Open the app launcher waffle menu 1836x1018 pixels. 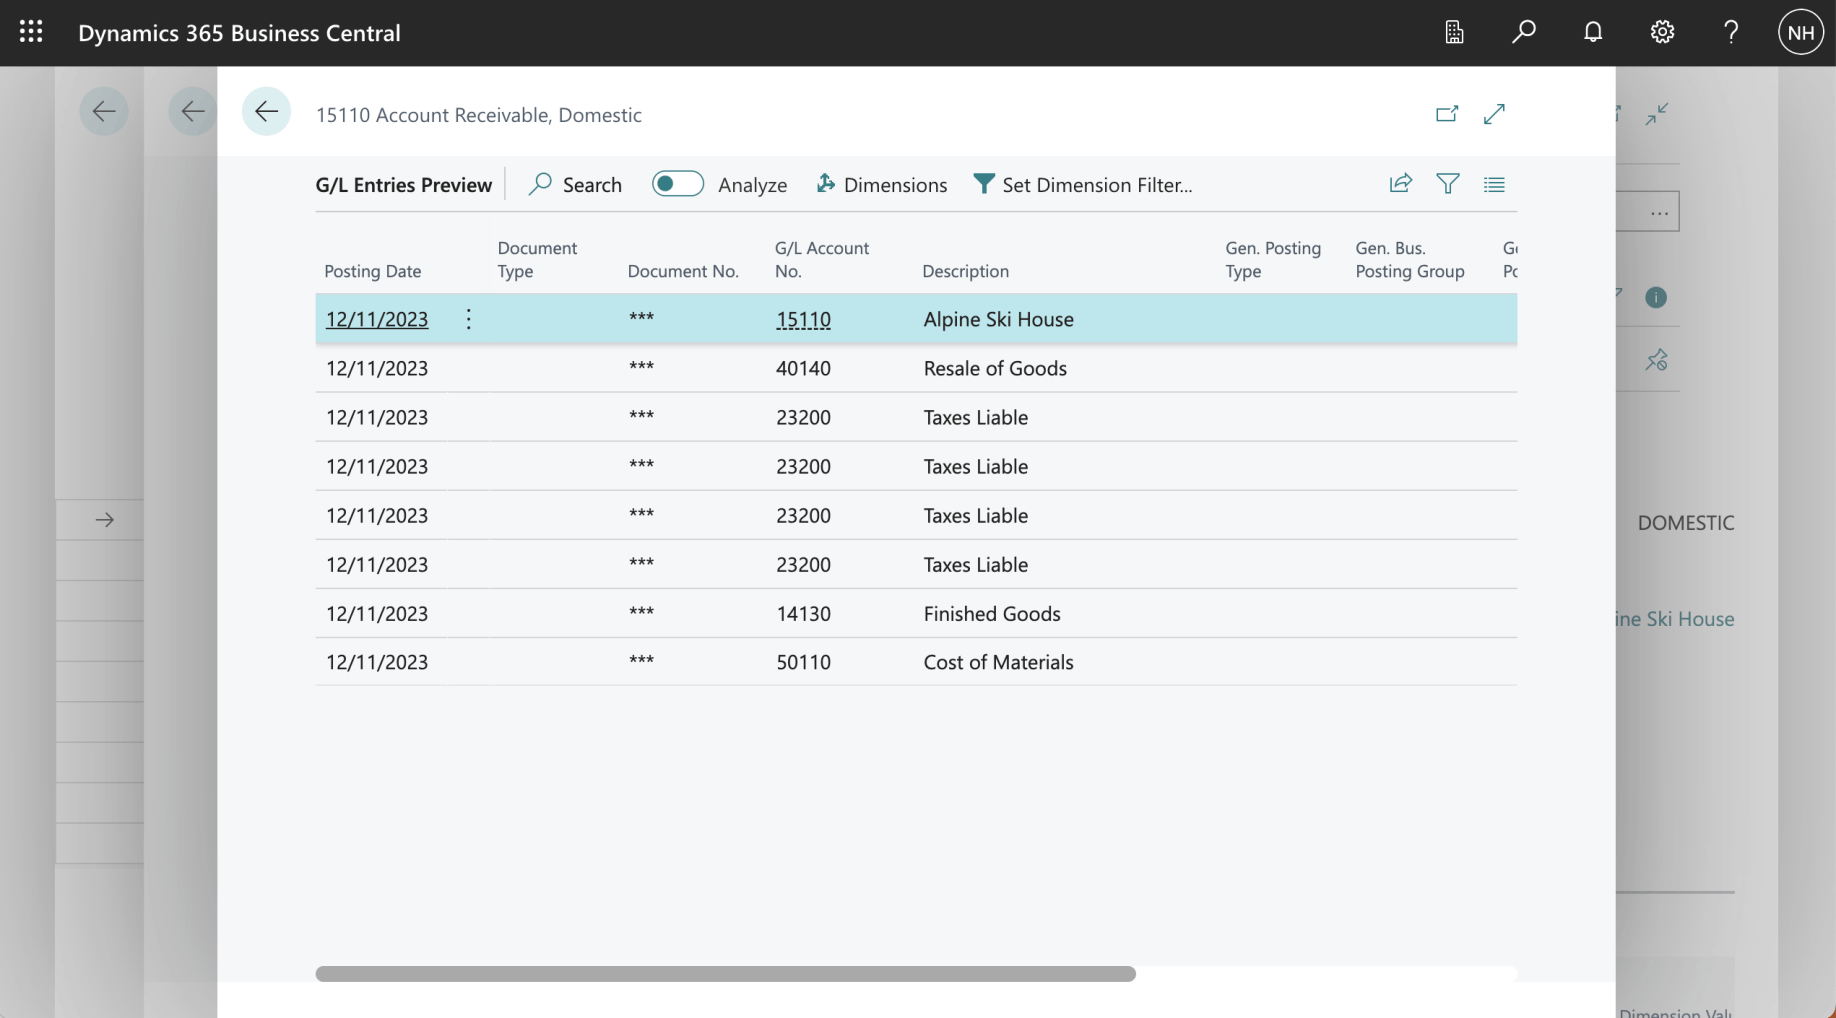[31, 32]
